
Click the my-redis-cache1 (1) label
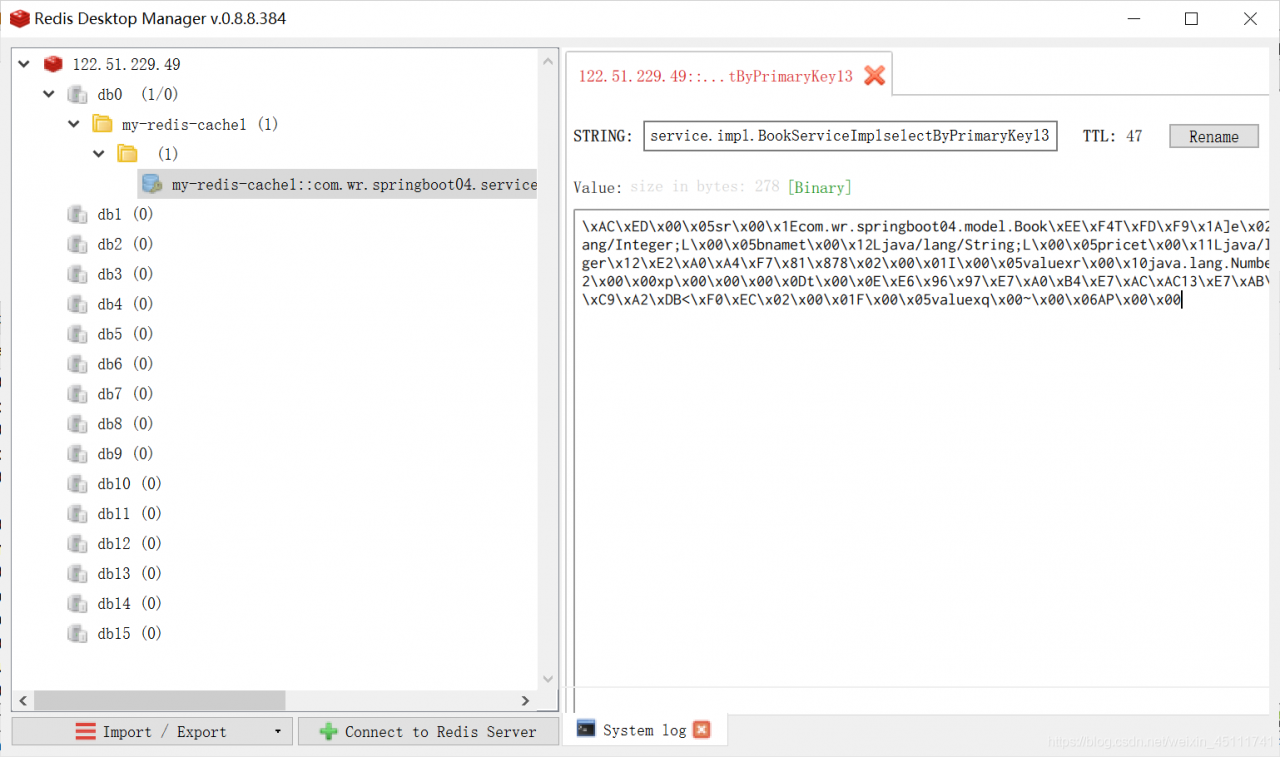point(200,124)
